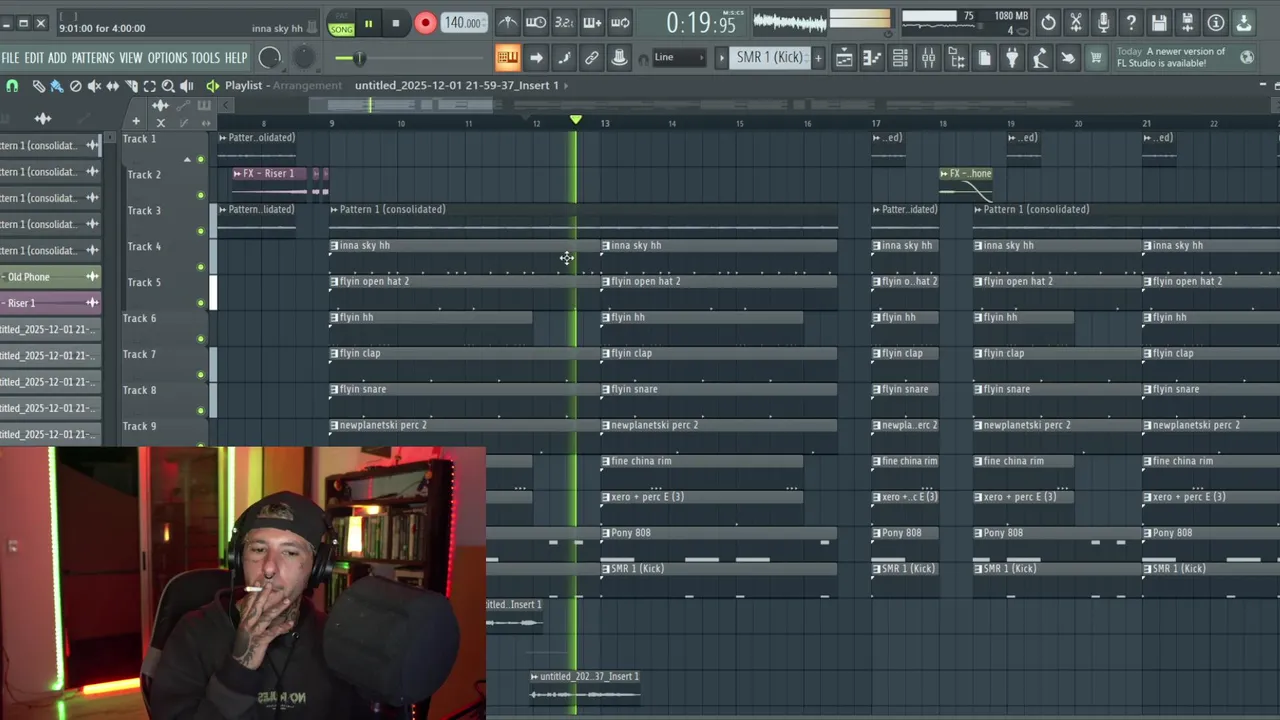Mute Track 8 with its green light

(x=200, y=411)
